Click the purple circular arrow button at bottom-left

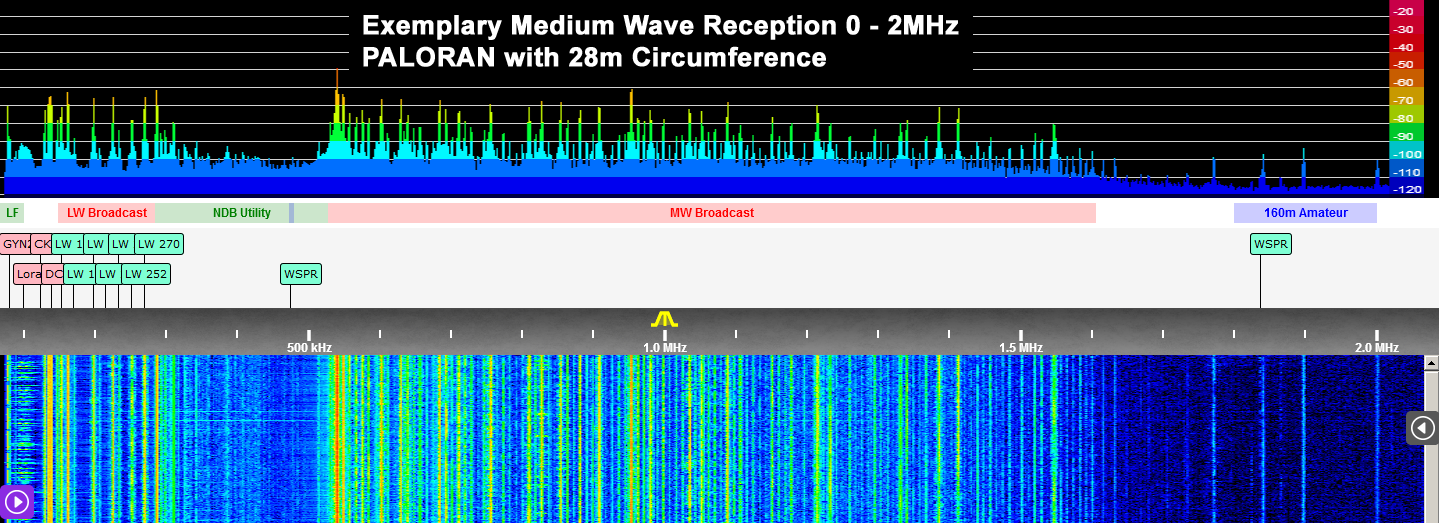[x=16, y=501]
